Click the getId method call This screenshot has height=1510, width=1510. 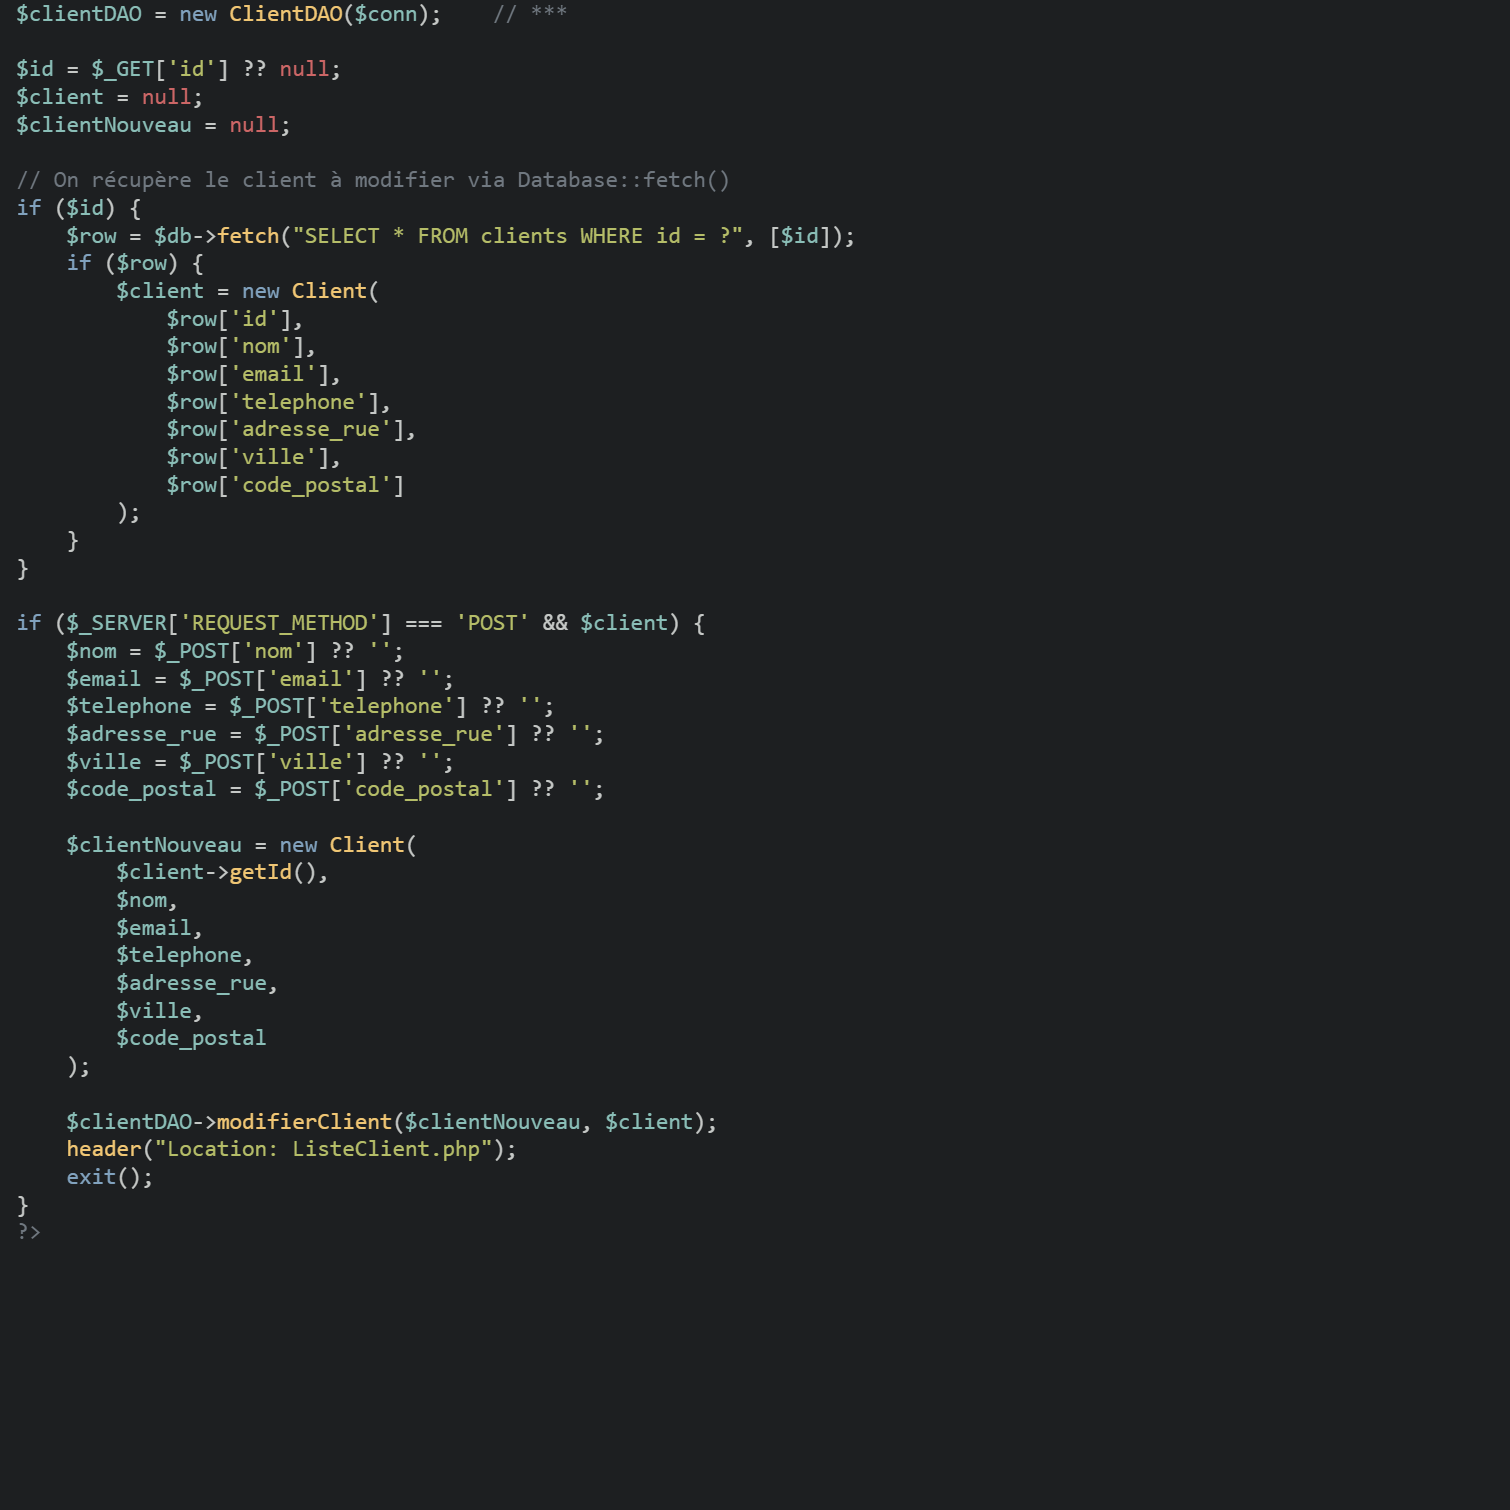(x=260, y=872)
